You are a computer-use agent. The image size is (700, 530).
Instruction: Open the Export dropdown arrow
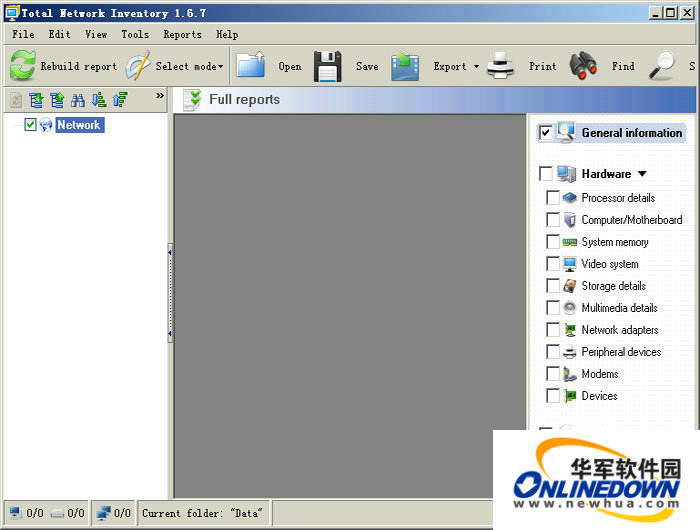click(476, 67)
